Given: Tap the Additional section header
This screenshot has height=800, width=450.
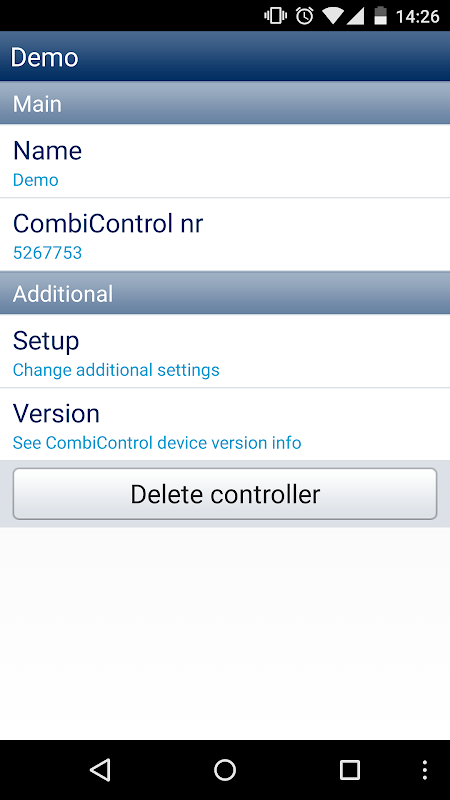Looking at the screenshot, I should pos(225,293).
